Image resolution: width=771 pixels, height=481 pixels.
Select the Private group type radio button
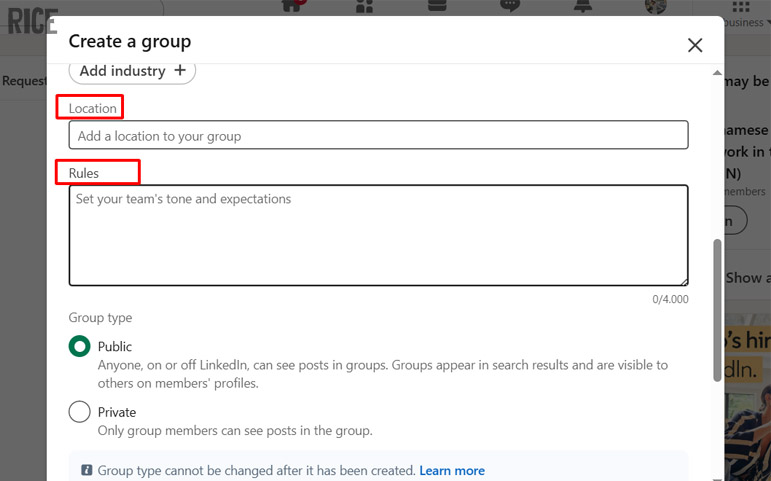[x=80, y=412]
